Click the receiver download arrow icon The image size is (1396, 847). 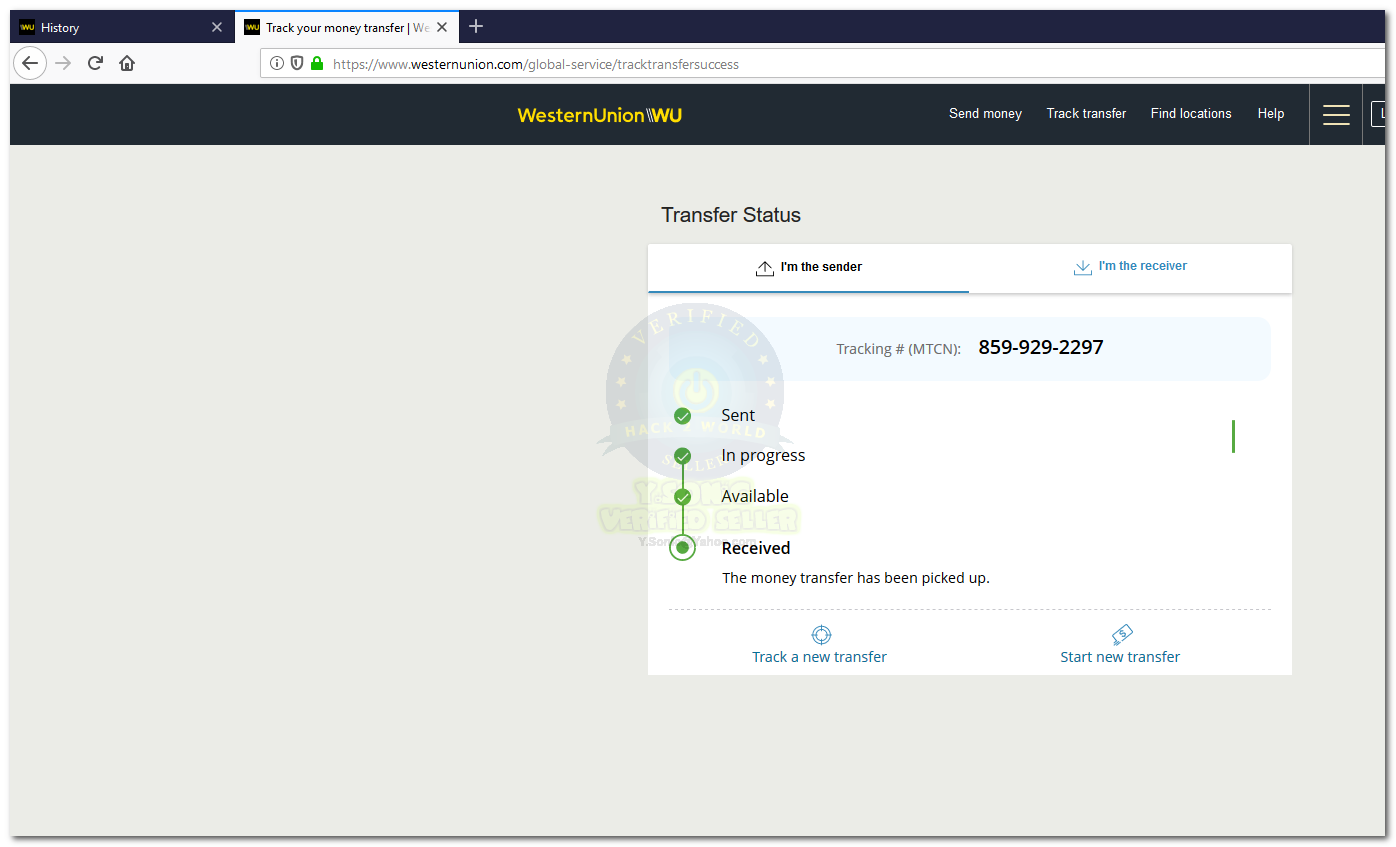(x=1082, y=268)
